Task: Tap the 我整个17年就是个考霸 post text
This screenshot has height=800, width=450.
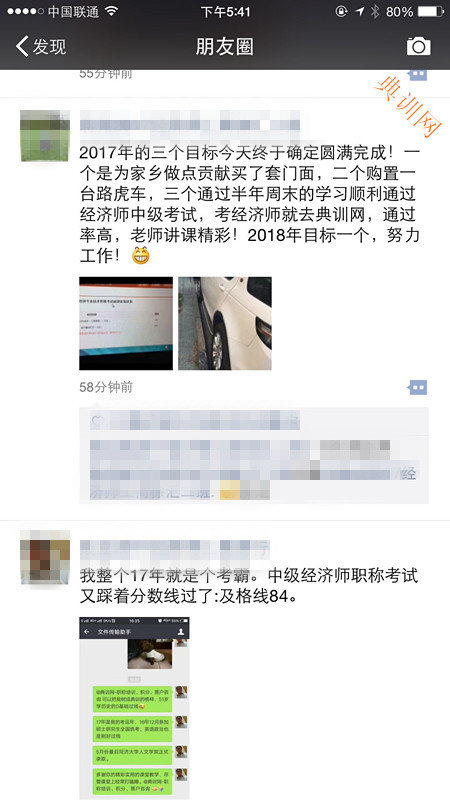Action: coord(249,586)
